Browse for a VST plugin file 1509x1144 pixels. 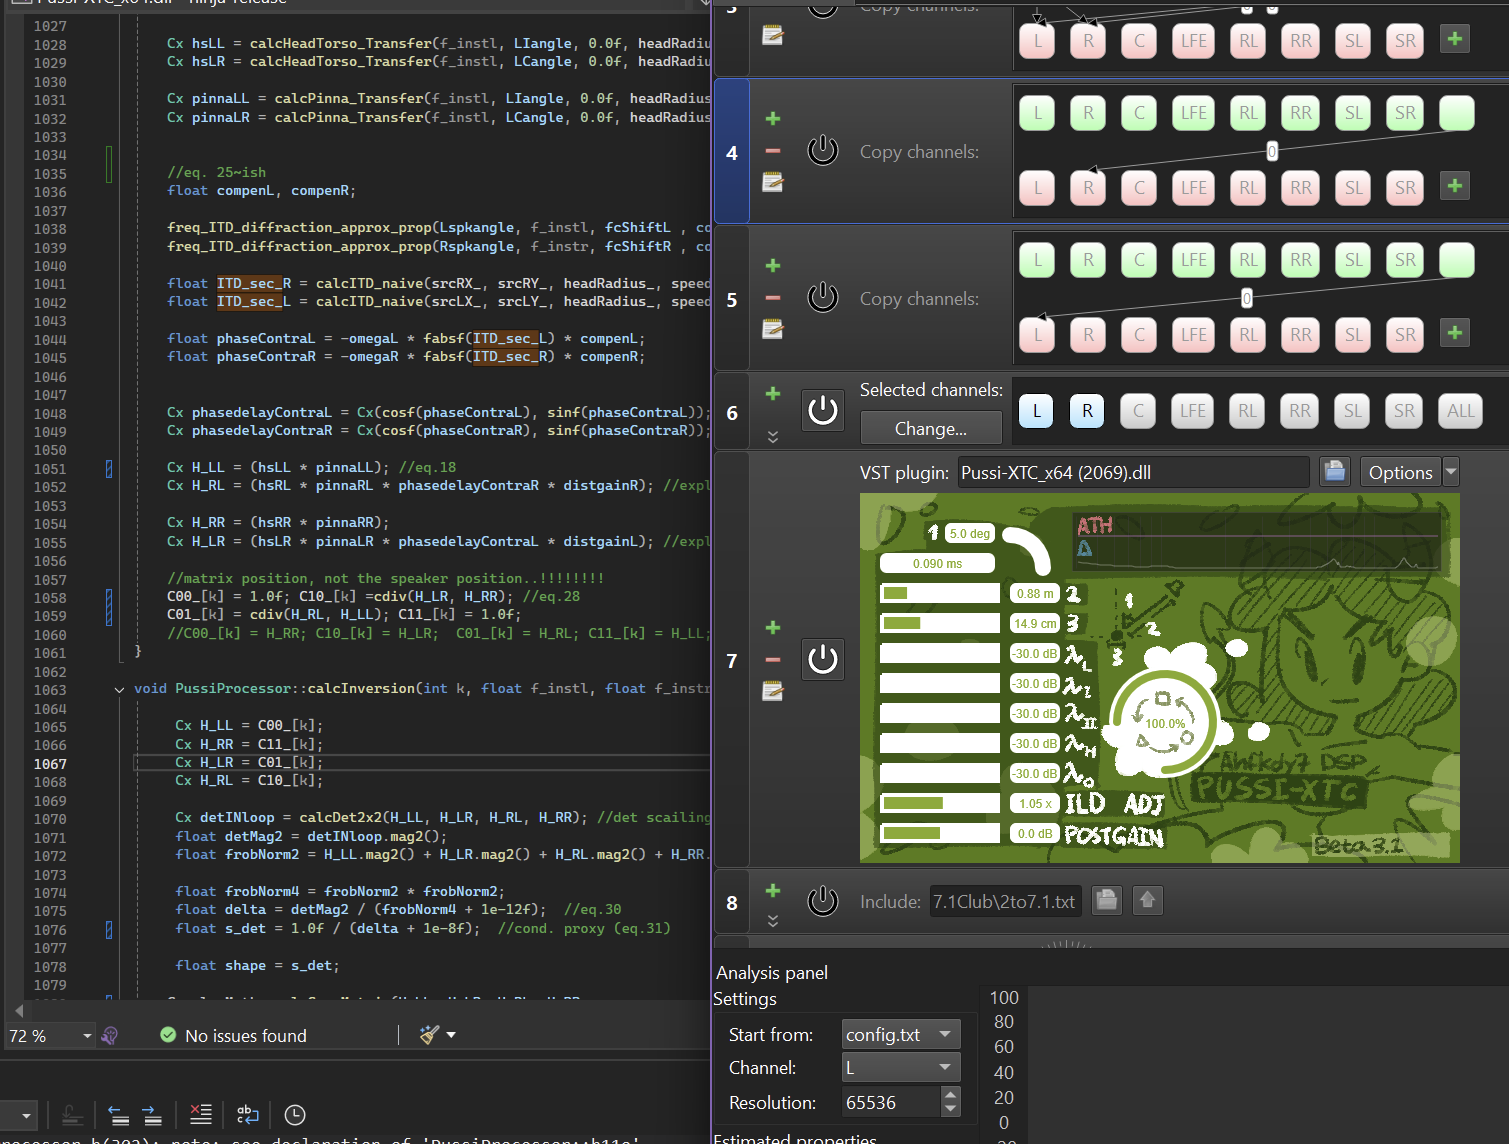(1334, 472)
